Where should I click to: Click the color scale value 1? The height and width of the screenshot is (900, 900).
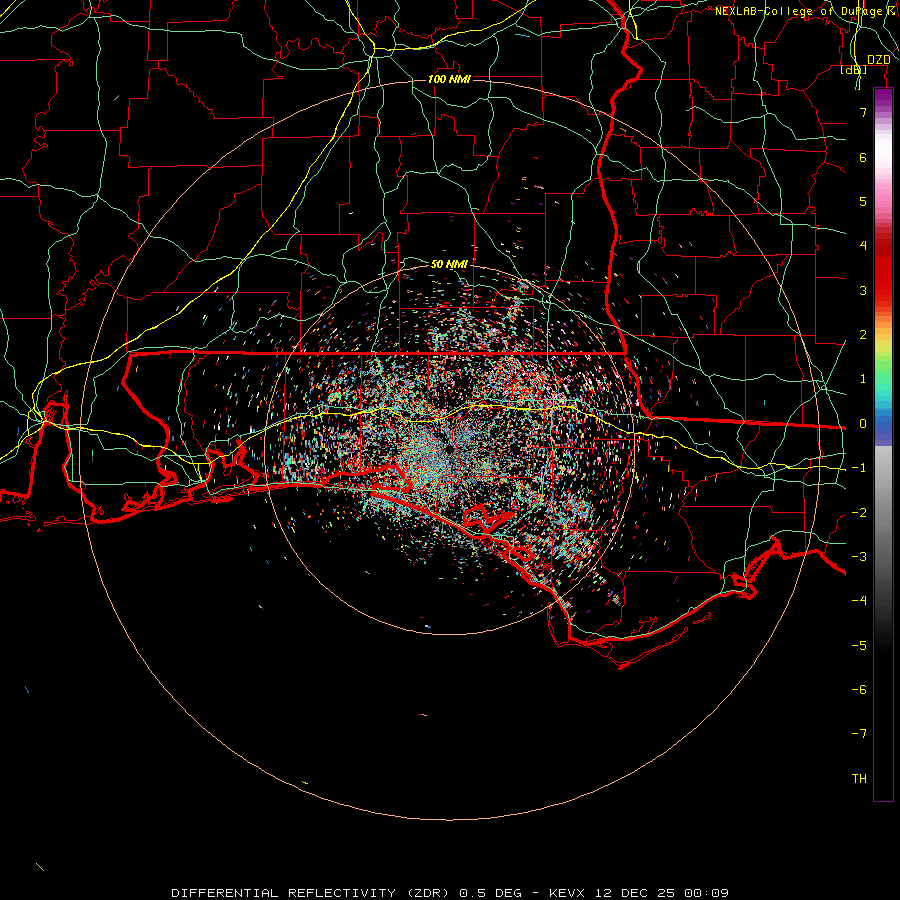(x=863, y=379)
